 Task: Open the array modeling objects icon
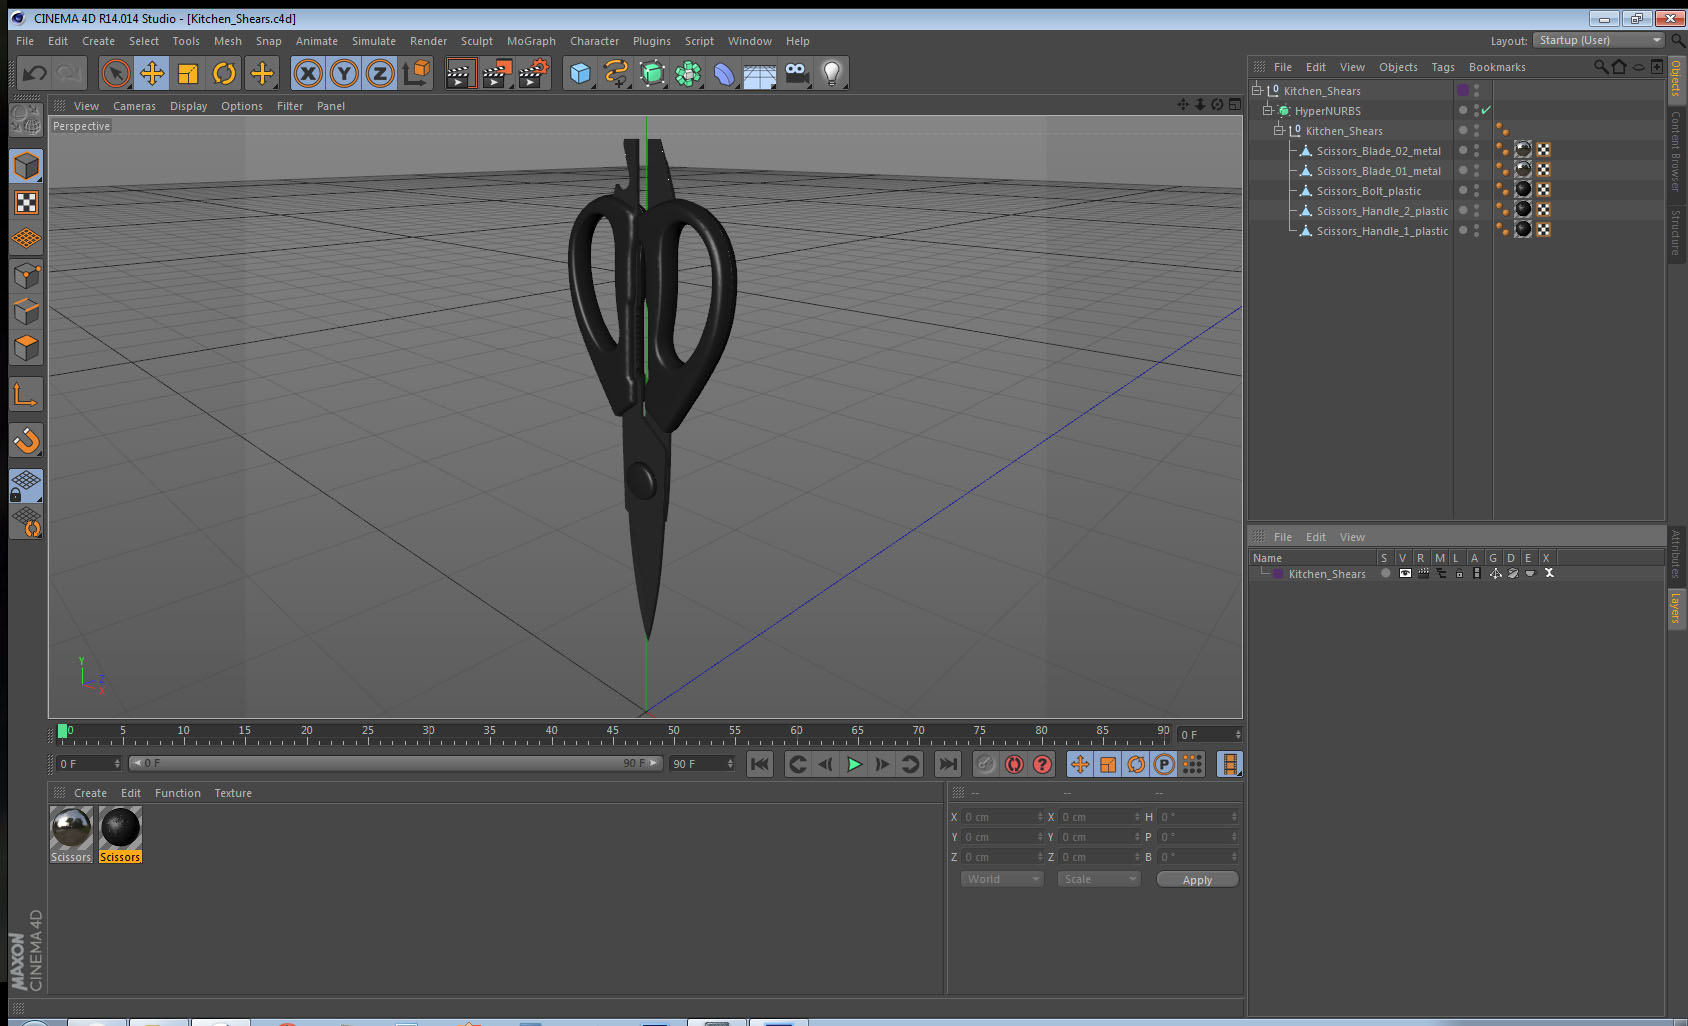pyautogui.click(x=688, y=73)
